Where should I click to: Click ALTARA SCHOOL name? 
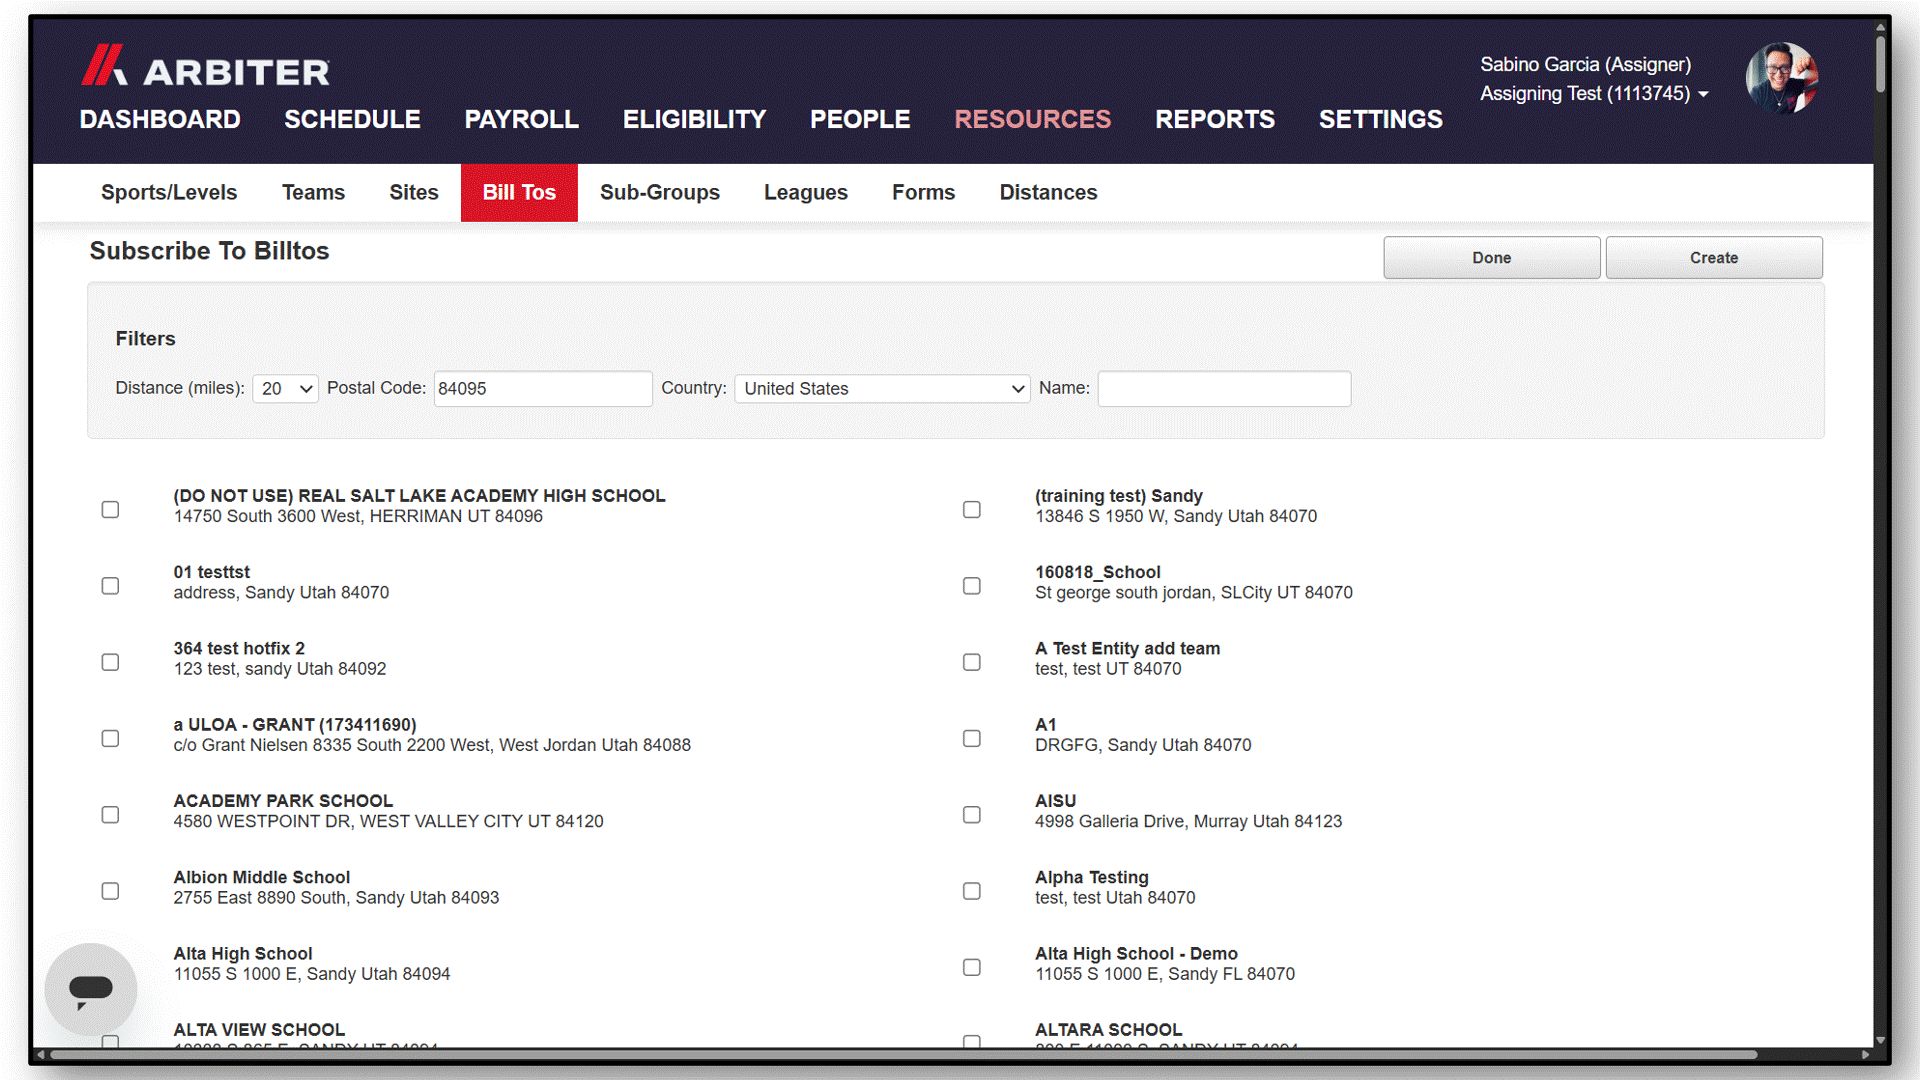(x=1108, y=1029)
